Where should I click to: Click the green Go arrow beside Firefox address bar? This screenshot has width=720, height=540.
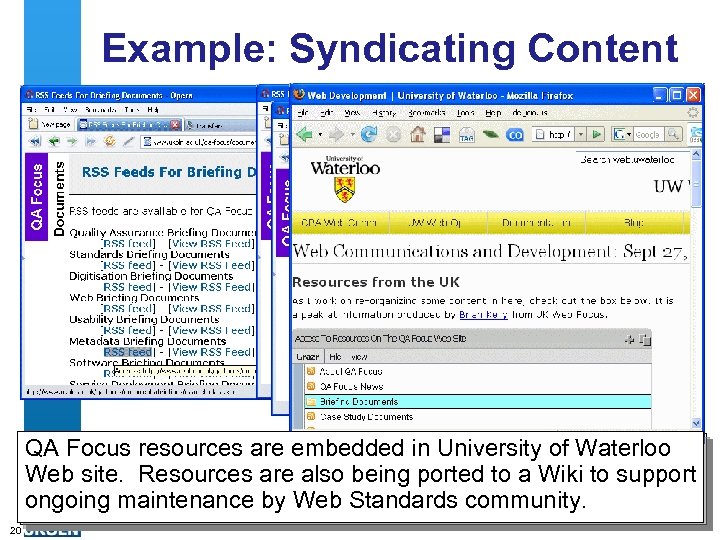coord(596,134)
